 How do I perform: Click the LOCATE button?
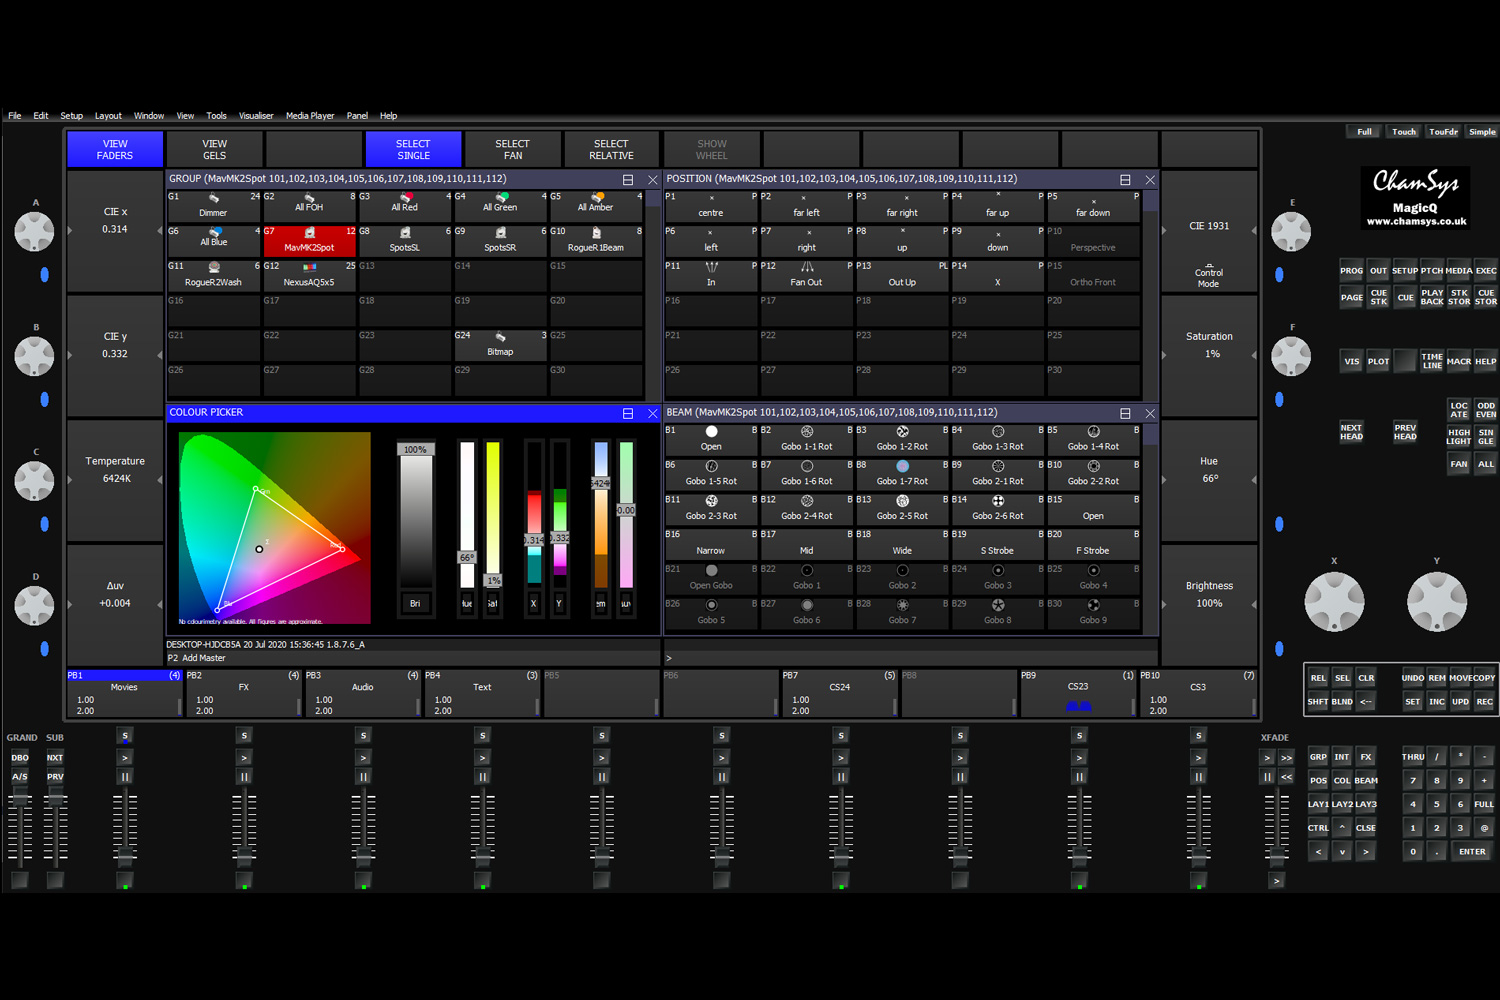tap(1459, 410)
